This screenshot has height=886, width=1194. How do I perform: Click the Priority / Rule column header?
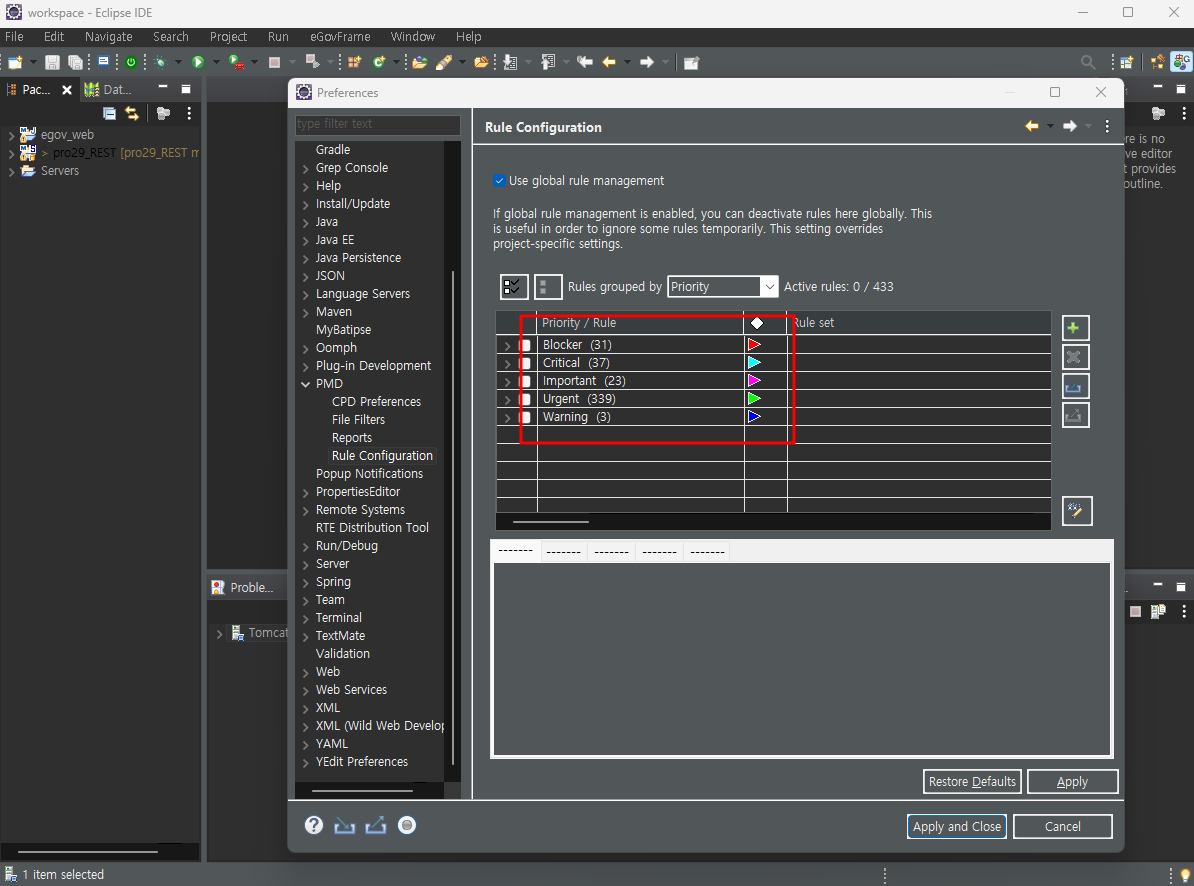pos(640,323)
